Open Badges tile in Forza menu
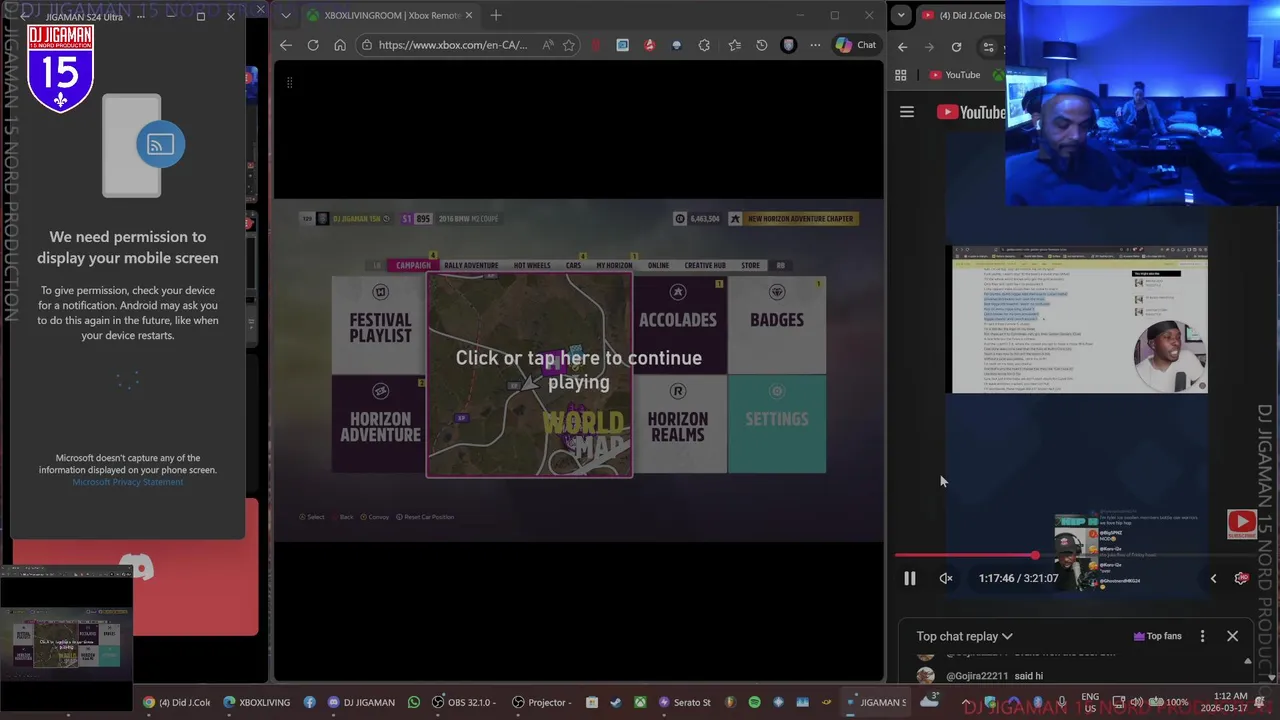Screen dimensions: 1280x720 click(x=777, y=326)
